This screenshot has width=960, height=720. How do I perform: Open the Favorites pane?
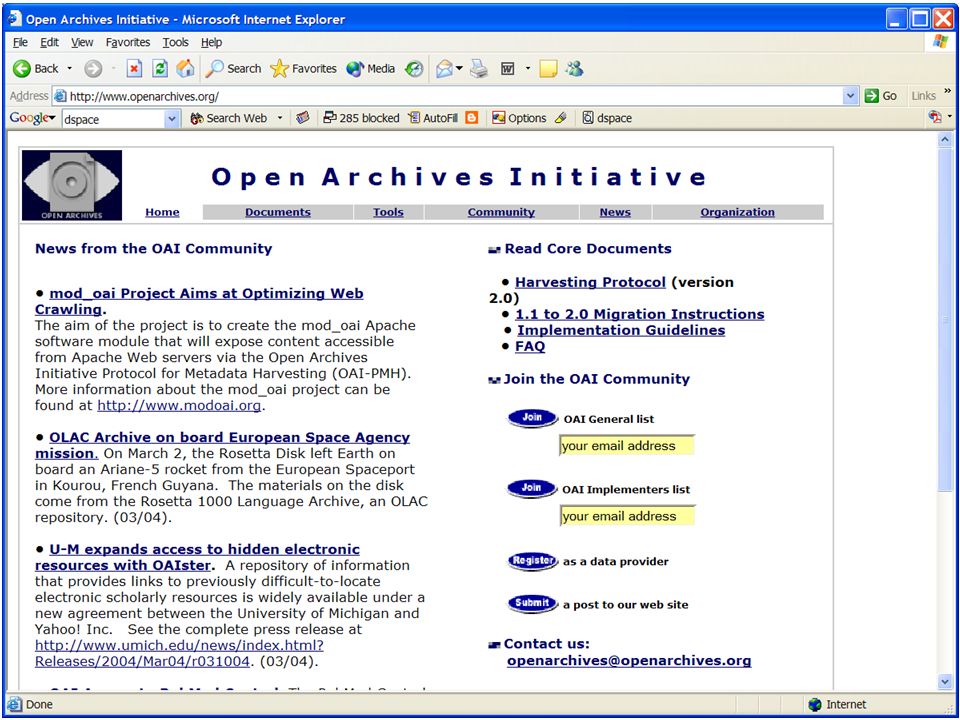click(x=304, y=69)
